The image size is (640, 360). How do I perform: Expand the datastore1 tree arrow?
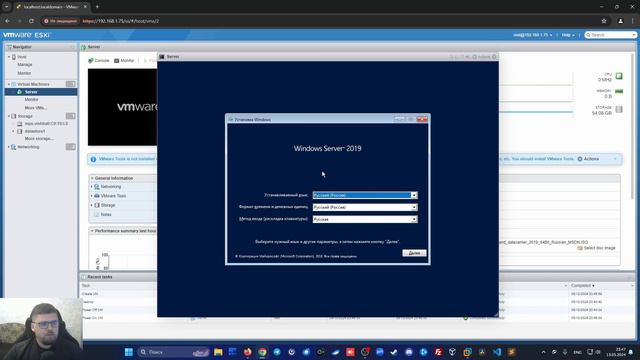[x=13, y=131]
